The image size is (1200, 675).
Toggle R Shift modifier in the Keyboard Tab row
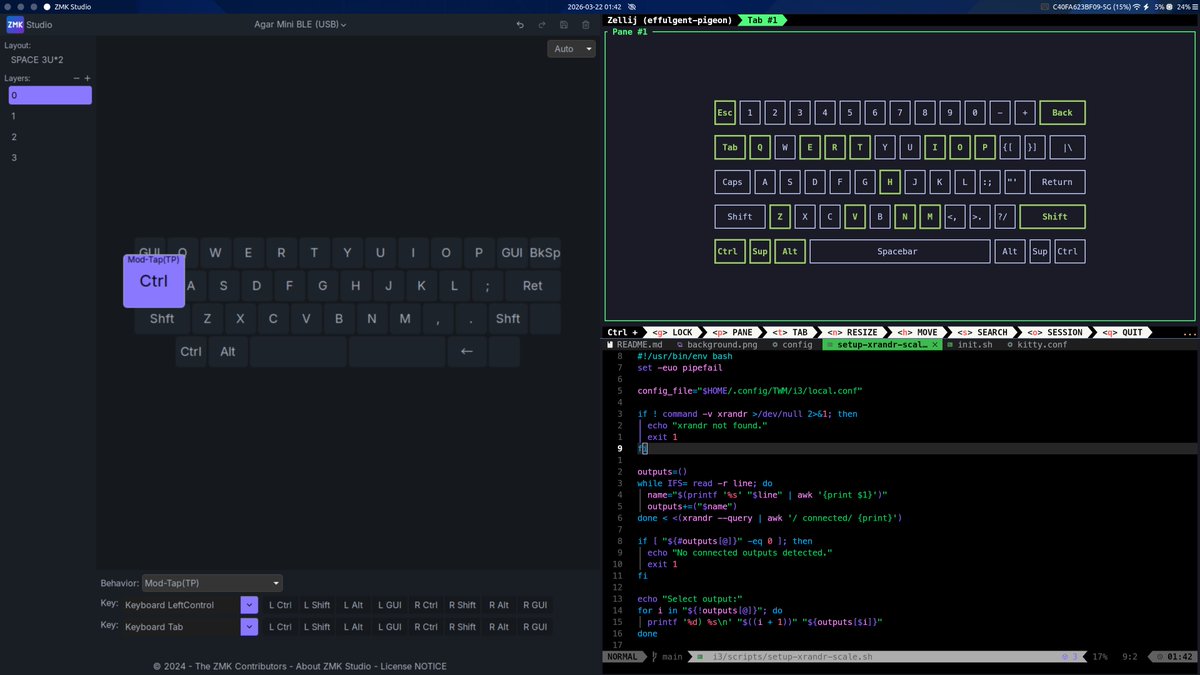click(x=462, y=627)
